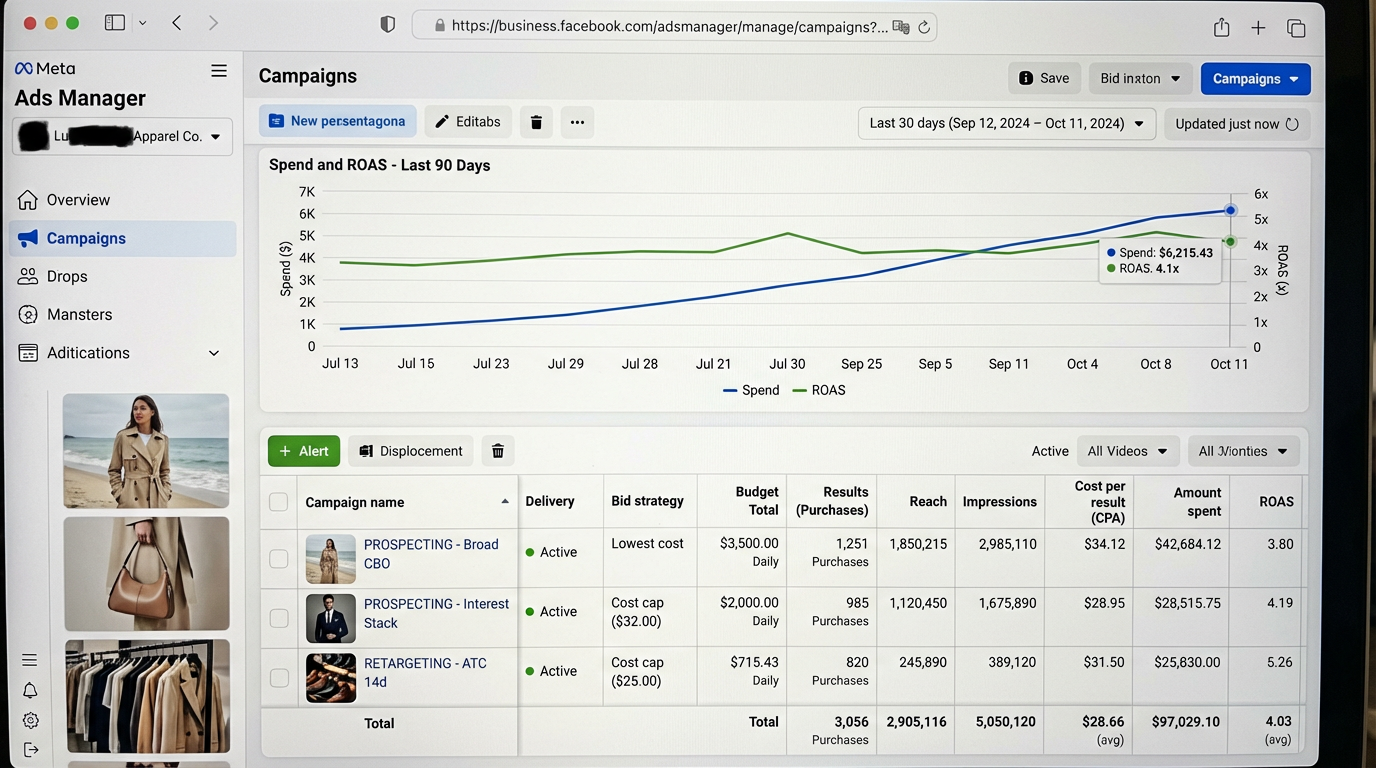Viewport: 1376px width, 768px height.
Task: Open the browser sidebar dropdown chevron
Action: tap(142, 23)
